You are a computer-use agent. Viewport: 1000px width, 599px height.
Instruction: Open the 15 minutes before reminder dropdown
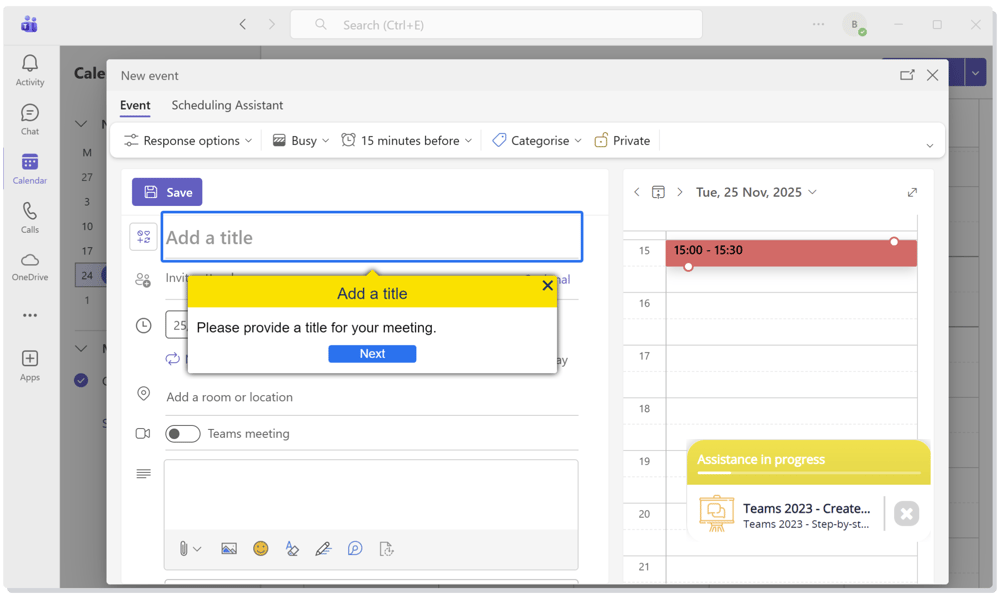406,140
